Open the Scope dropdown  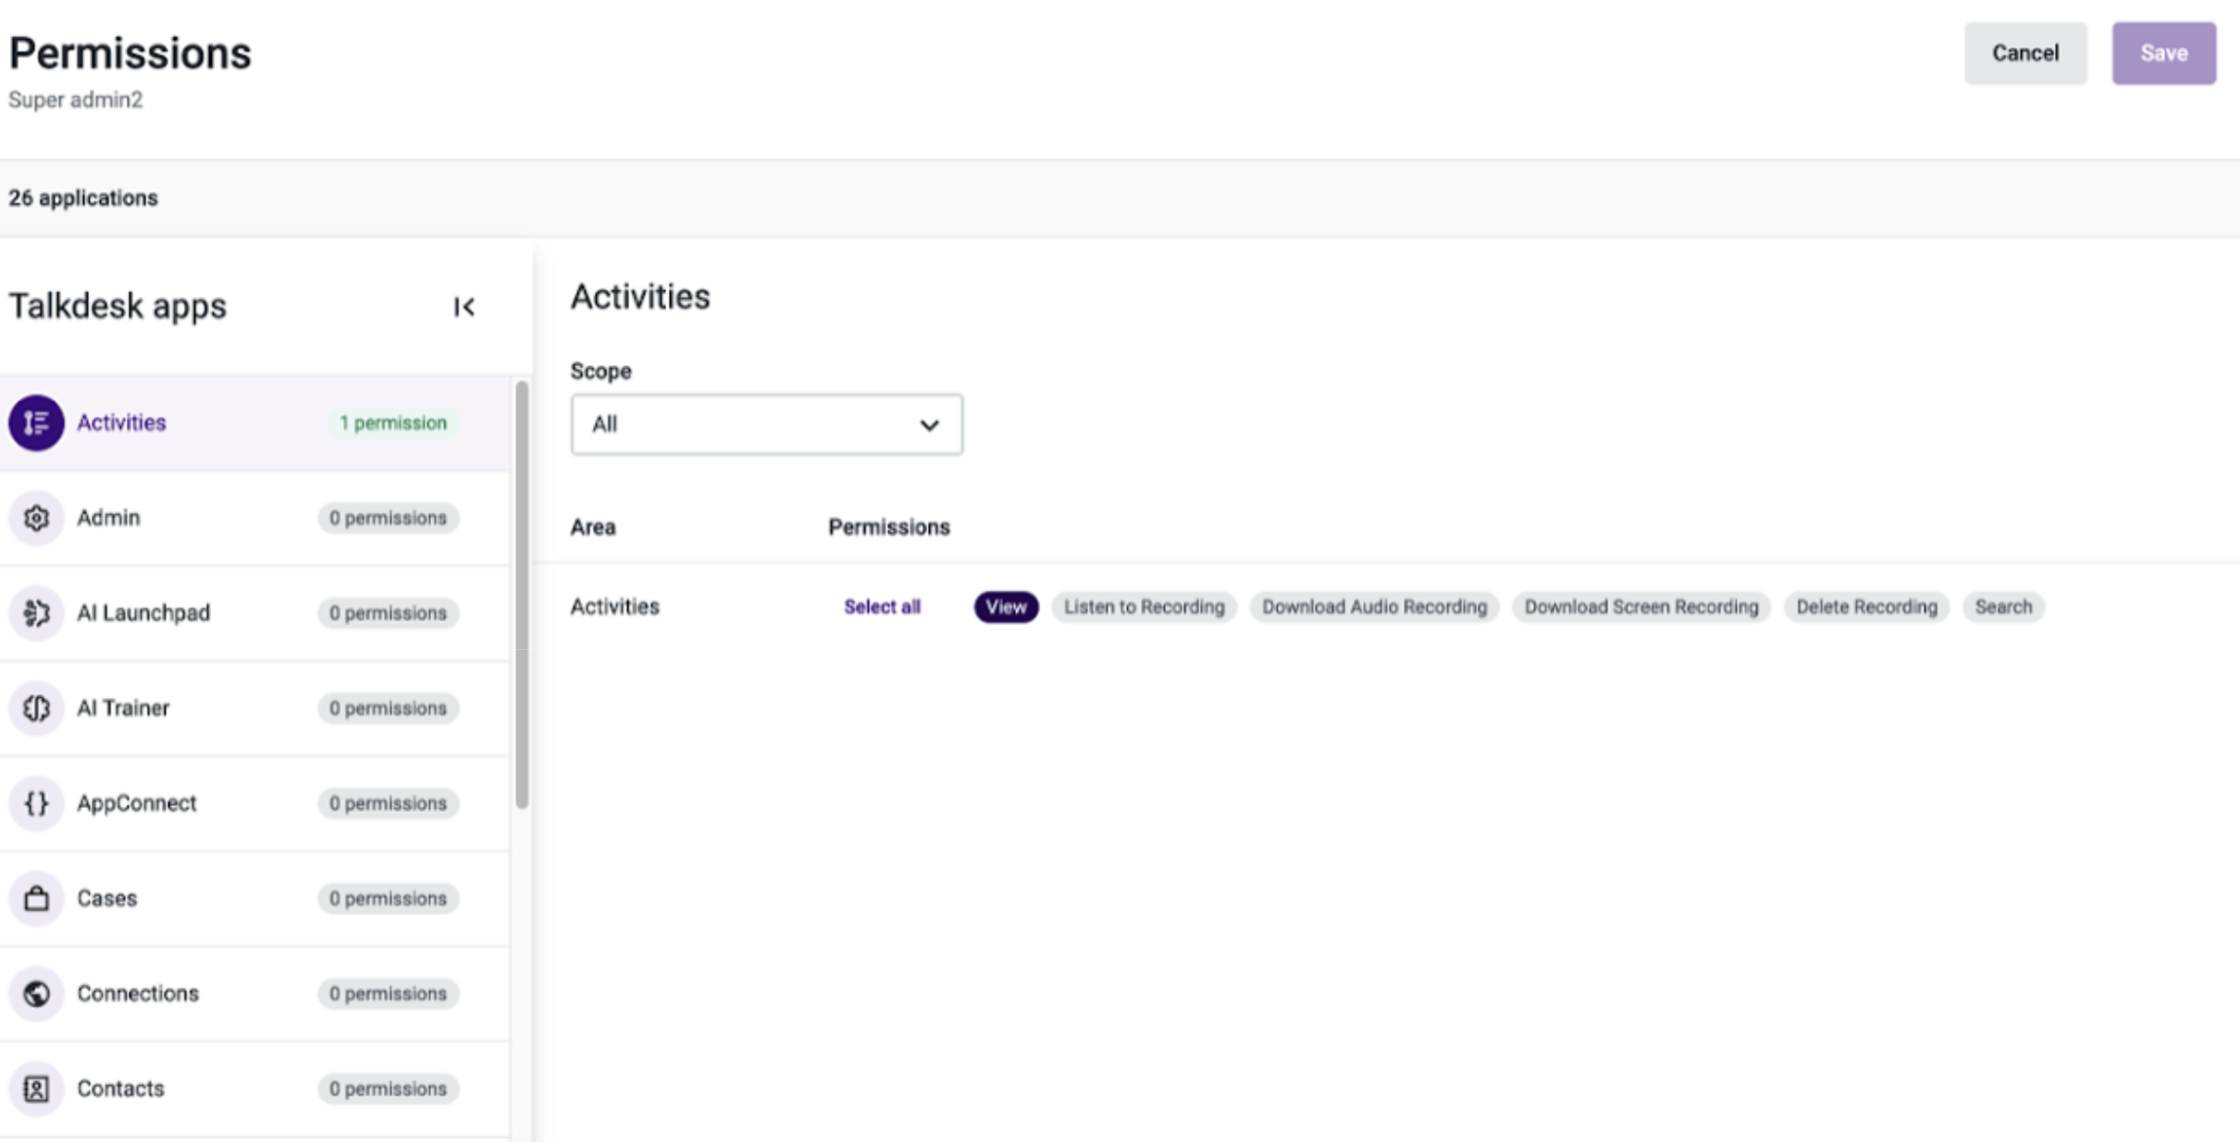(x=766, y=425)
